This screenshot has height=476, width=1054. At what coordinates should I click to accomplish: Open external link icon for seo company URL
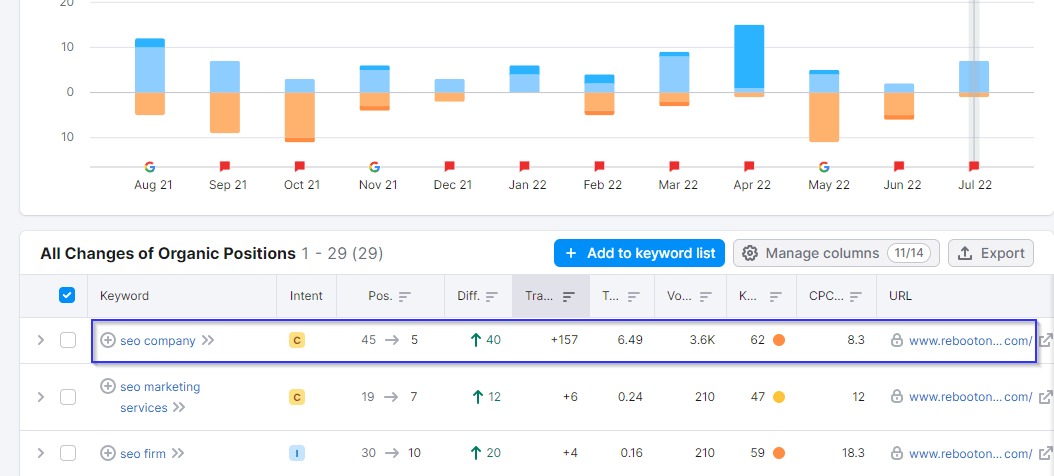(1045, 340)
